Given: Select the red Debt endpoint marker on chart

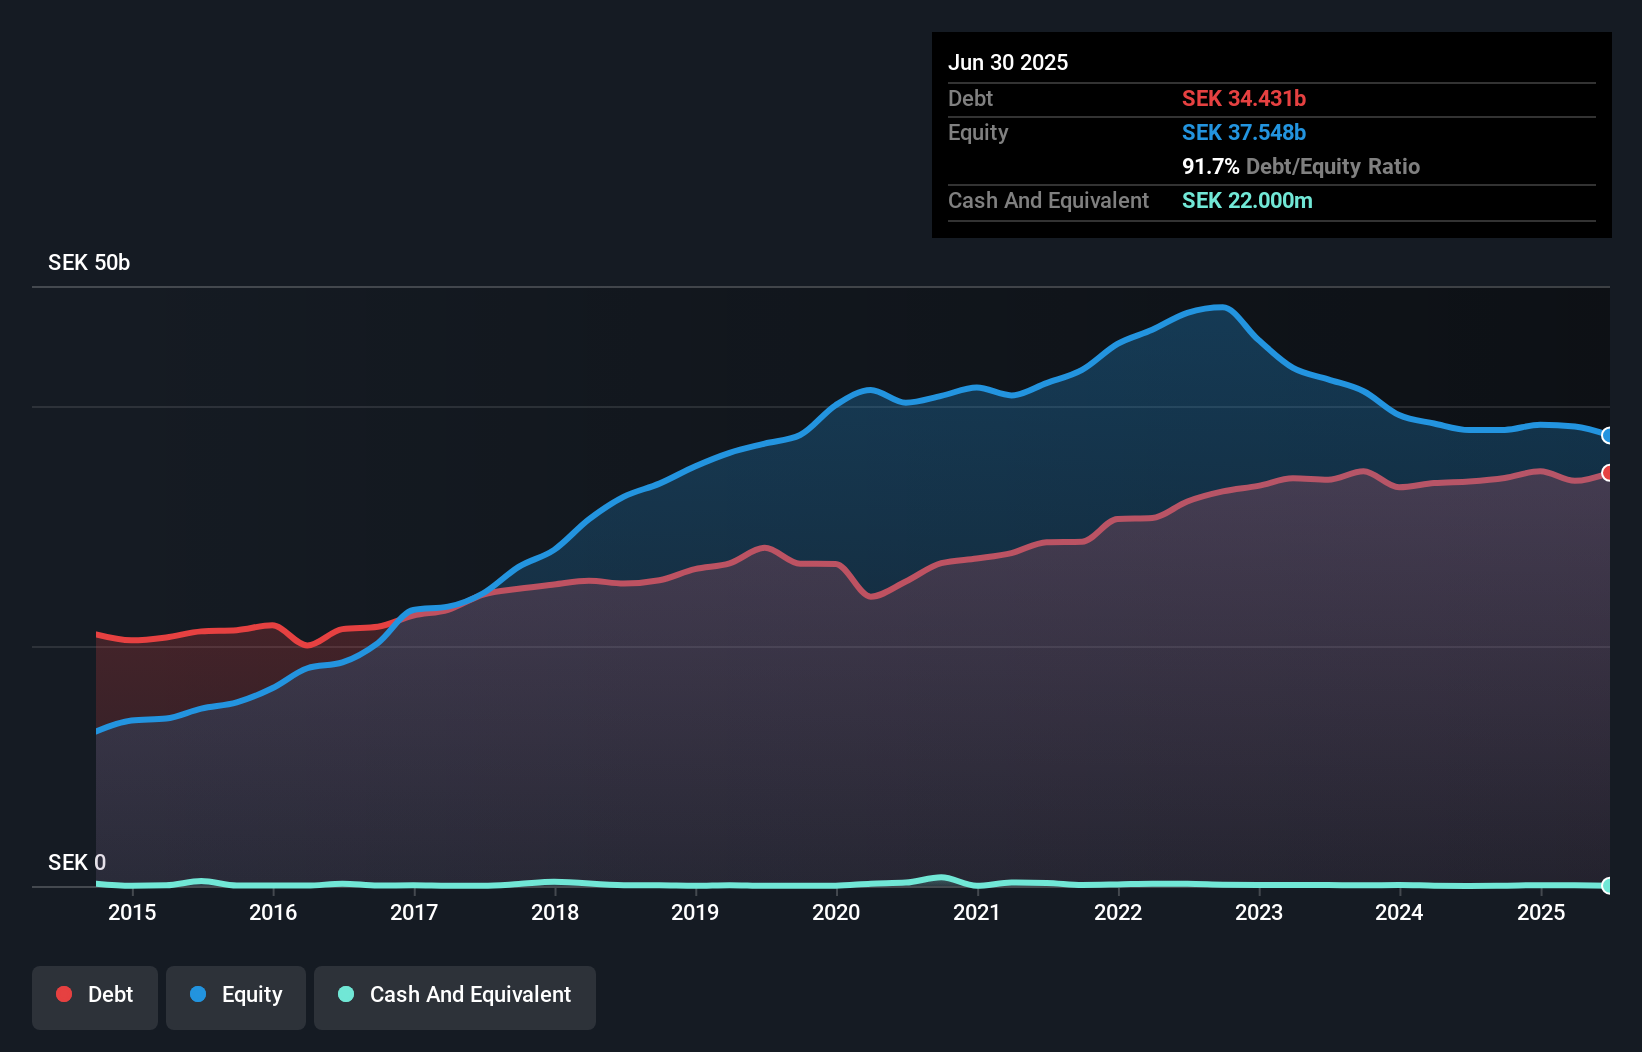Looking at the screenshot, I should click(1608, 473).
